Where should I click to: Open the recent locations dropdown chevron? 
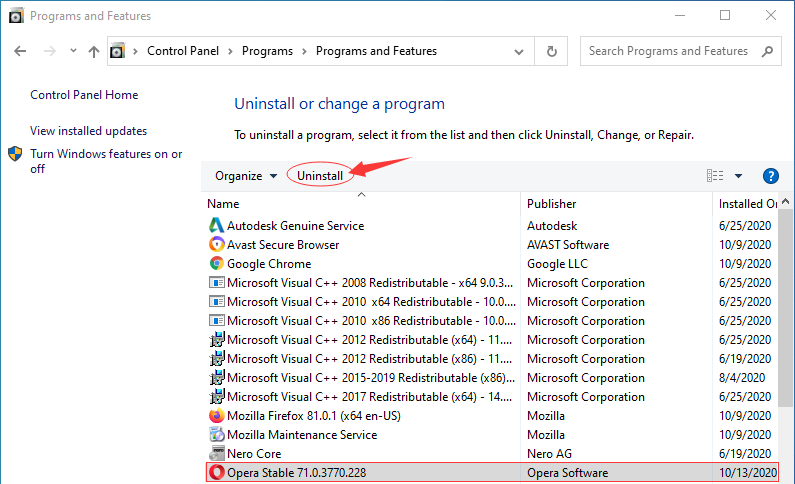click(x=74, y=51)
